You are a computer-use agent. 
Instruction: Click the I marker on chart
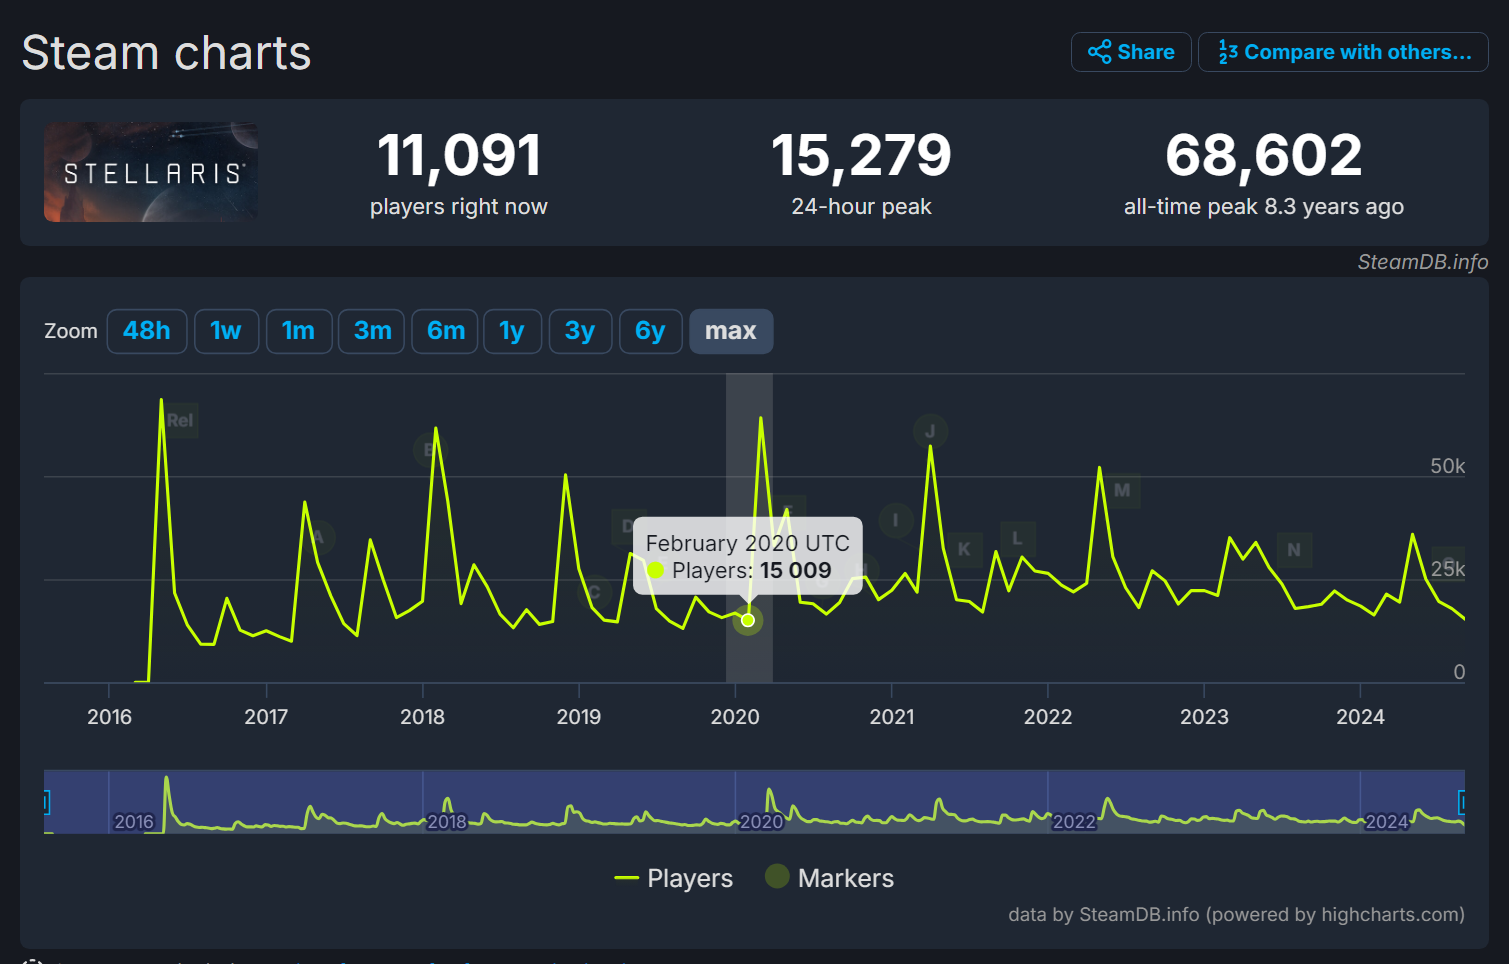(x=895, y=520)
